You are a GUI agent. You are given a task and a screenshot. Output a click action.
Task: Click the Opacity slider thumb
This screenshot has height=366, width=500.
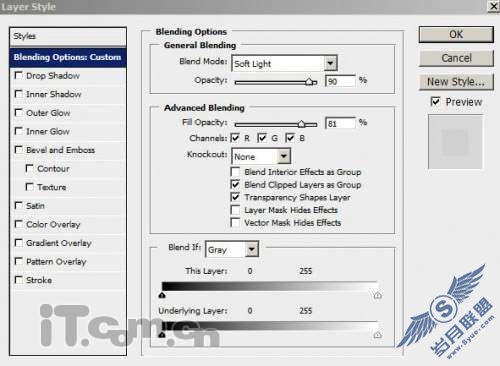tap(310, 82)
